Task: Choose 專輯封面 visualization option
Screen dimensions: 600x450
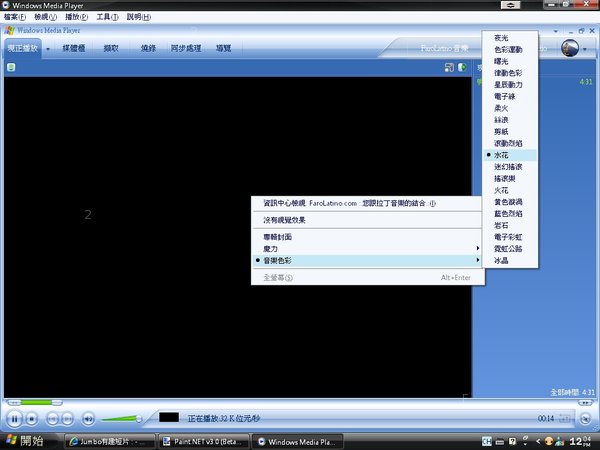Action: [x=367, y=237]
